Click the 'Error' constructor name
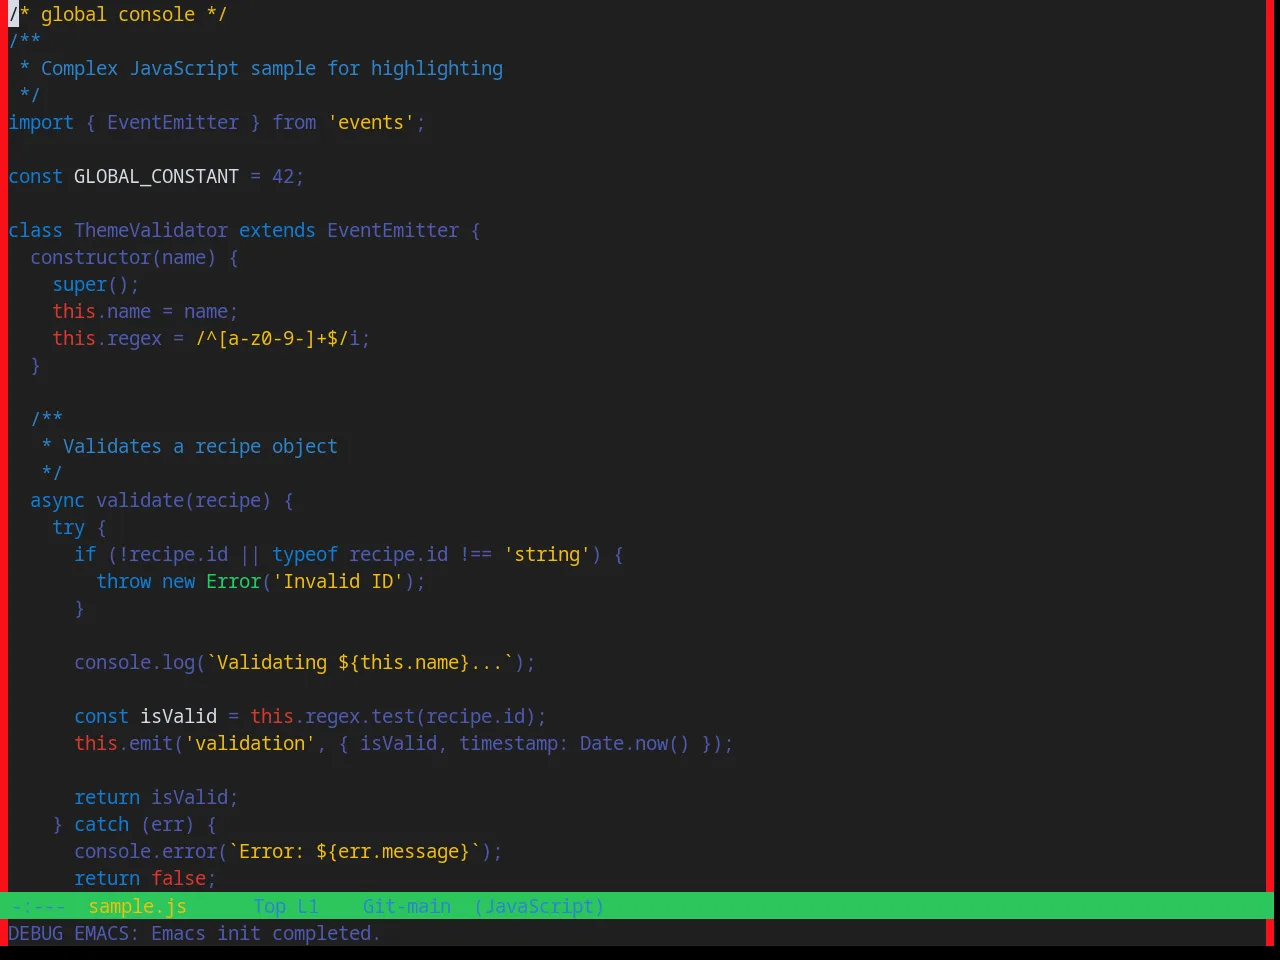Viewport: 1280px width, 960px height. (233, 581)
